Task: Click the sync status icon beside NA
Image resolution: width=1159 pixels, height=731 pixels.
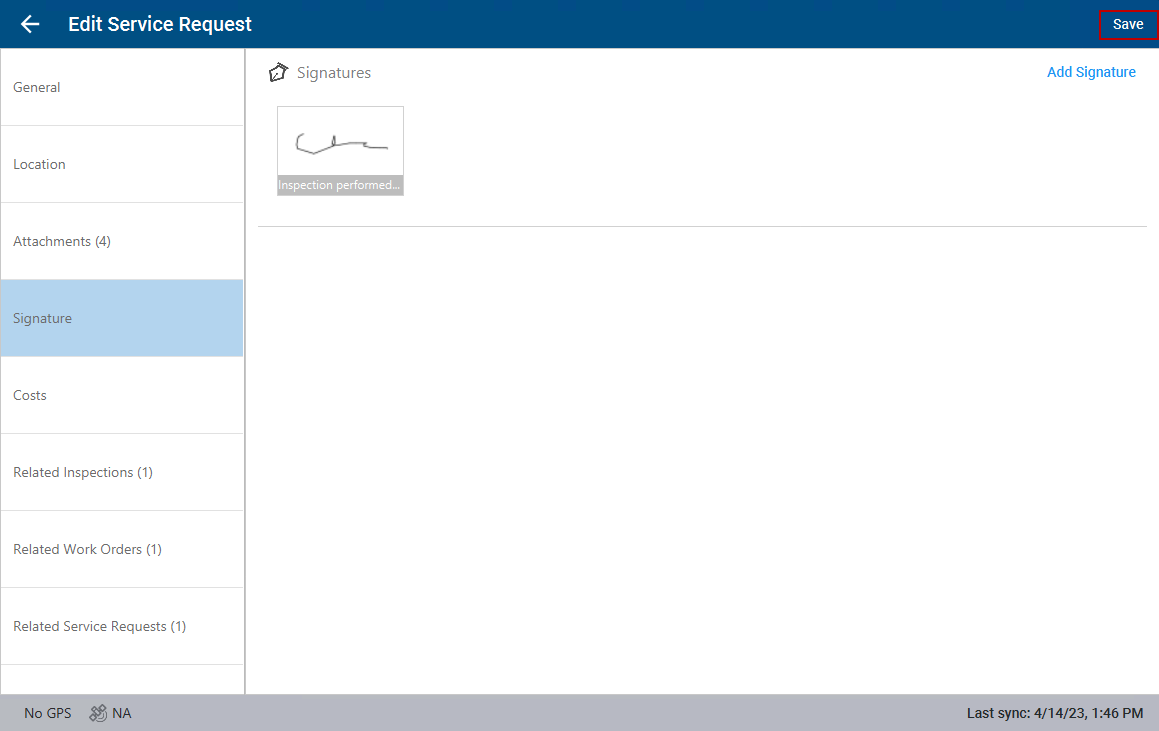Action: coord(98,713)
